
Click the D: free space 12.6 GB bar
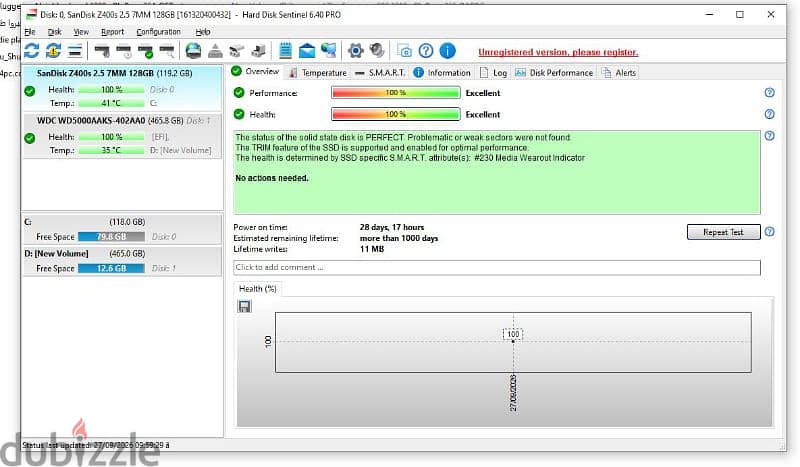pyautogui.click(x=111, y=268)
